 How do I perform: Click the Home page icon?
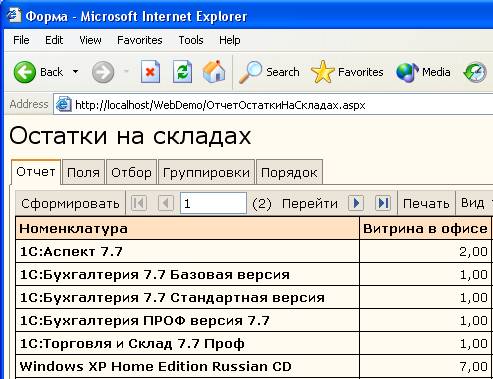pyautogui.click(x=214, y=71)
